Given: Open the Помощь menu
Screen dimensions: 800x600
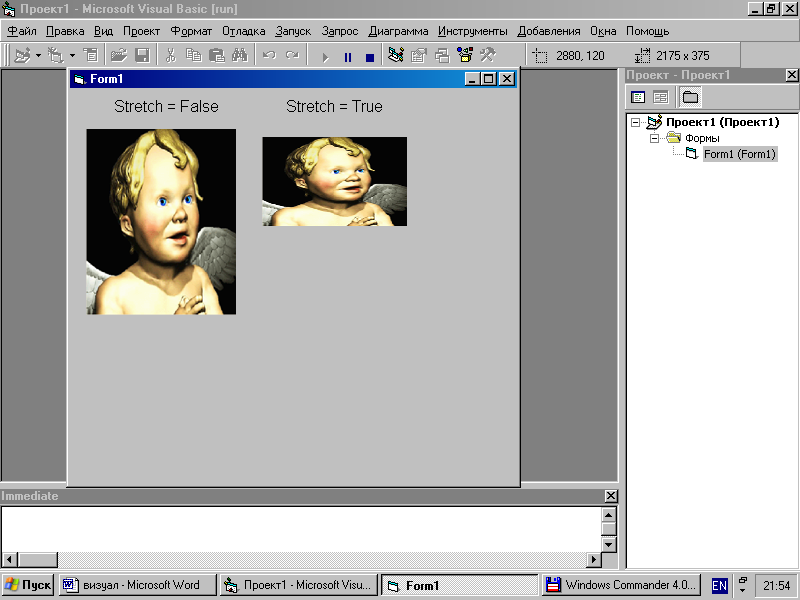Looking at the screenshot, I should tap(647, 31).
